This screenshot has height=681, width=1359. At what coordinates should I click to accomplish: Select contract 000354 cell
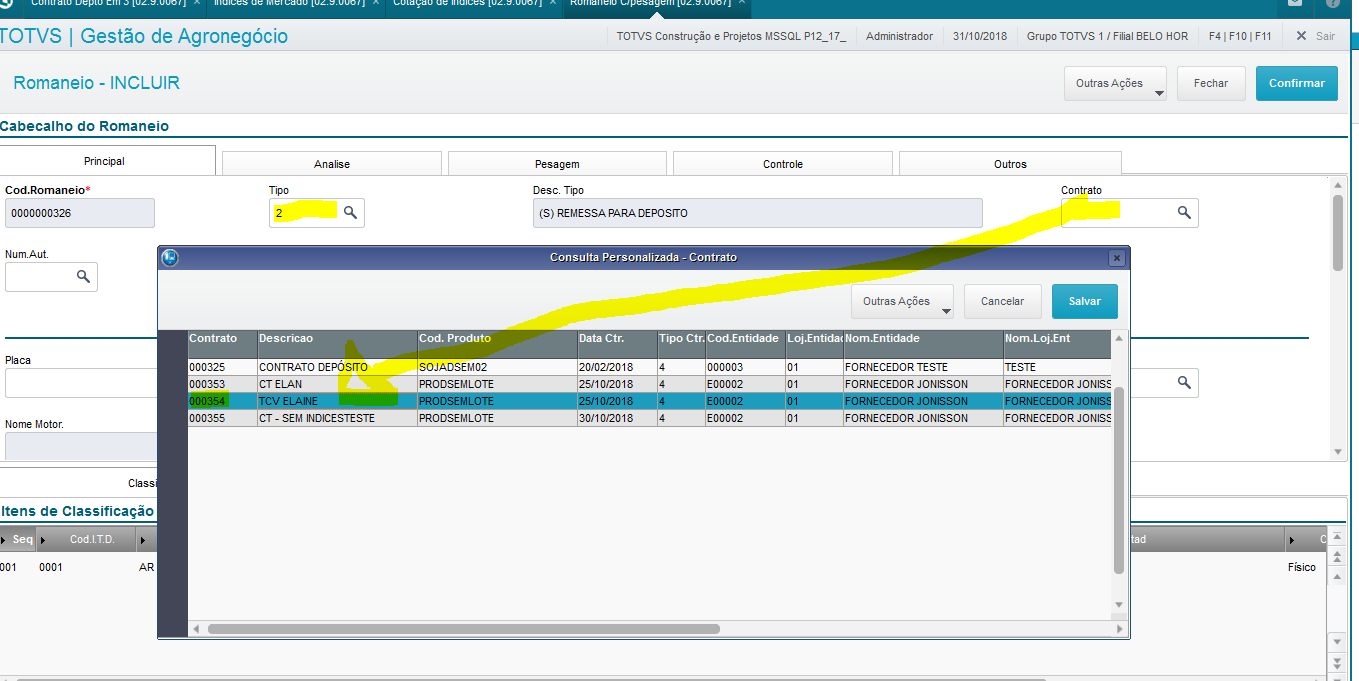tap(222, 401)
